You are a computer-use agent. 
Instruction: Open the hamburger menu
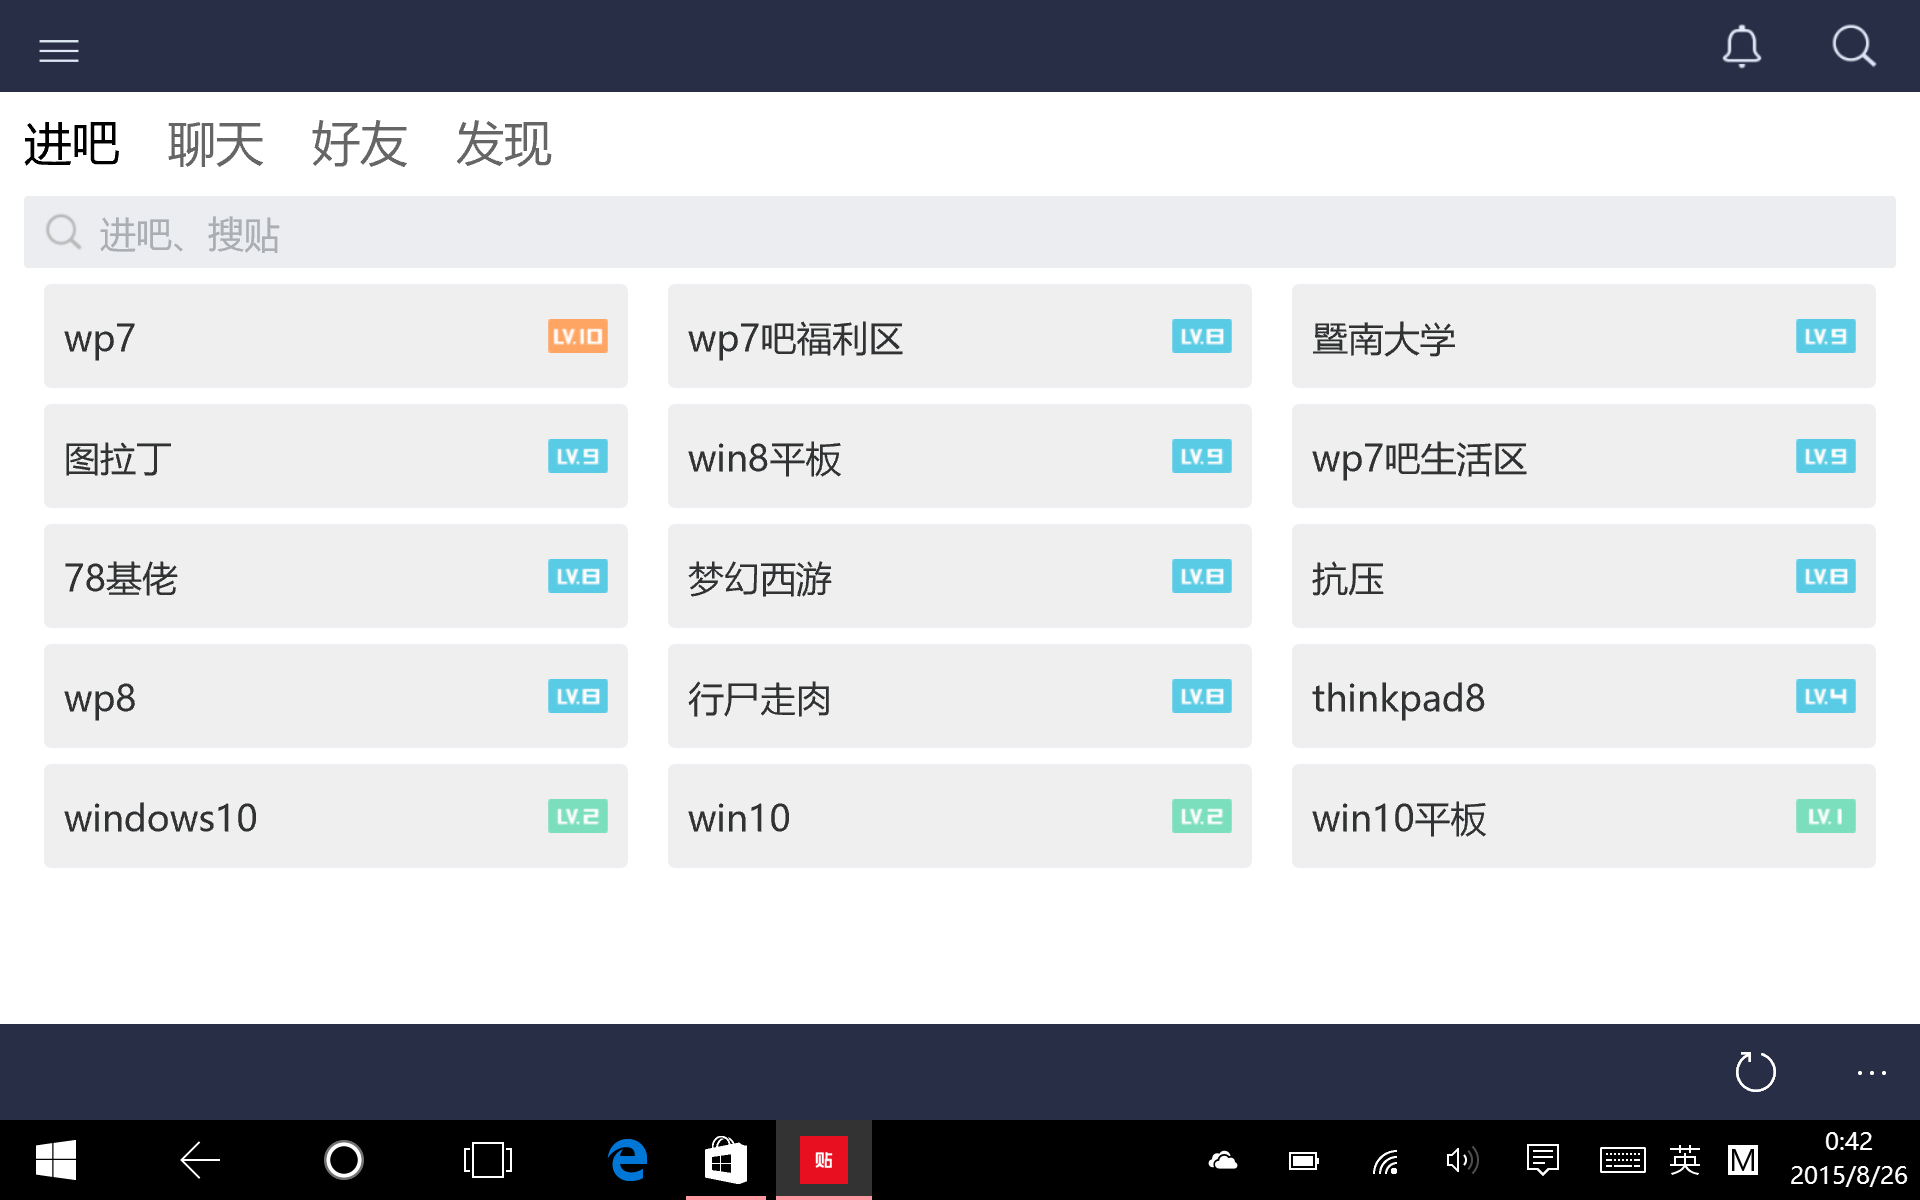click(x=59, y=50)
